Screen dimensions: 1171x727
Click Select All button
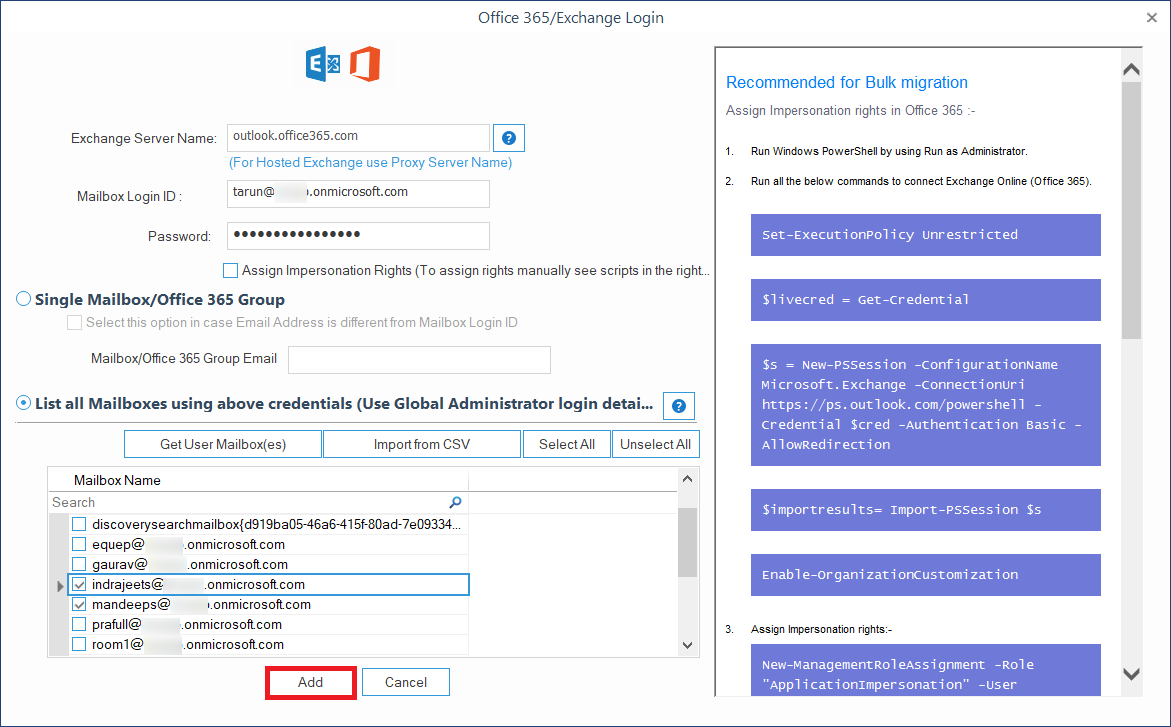click(567, 444)
